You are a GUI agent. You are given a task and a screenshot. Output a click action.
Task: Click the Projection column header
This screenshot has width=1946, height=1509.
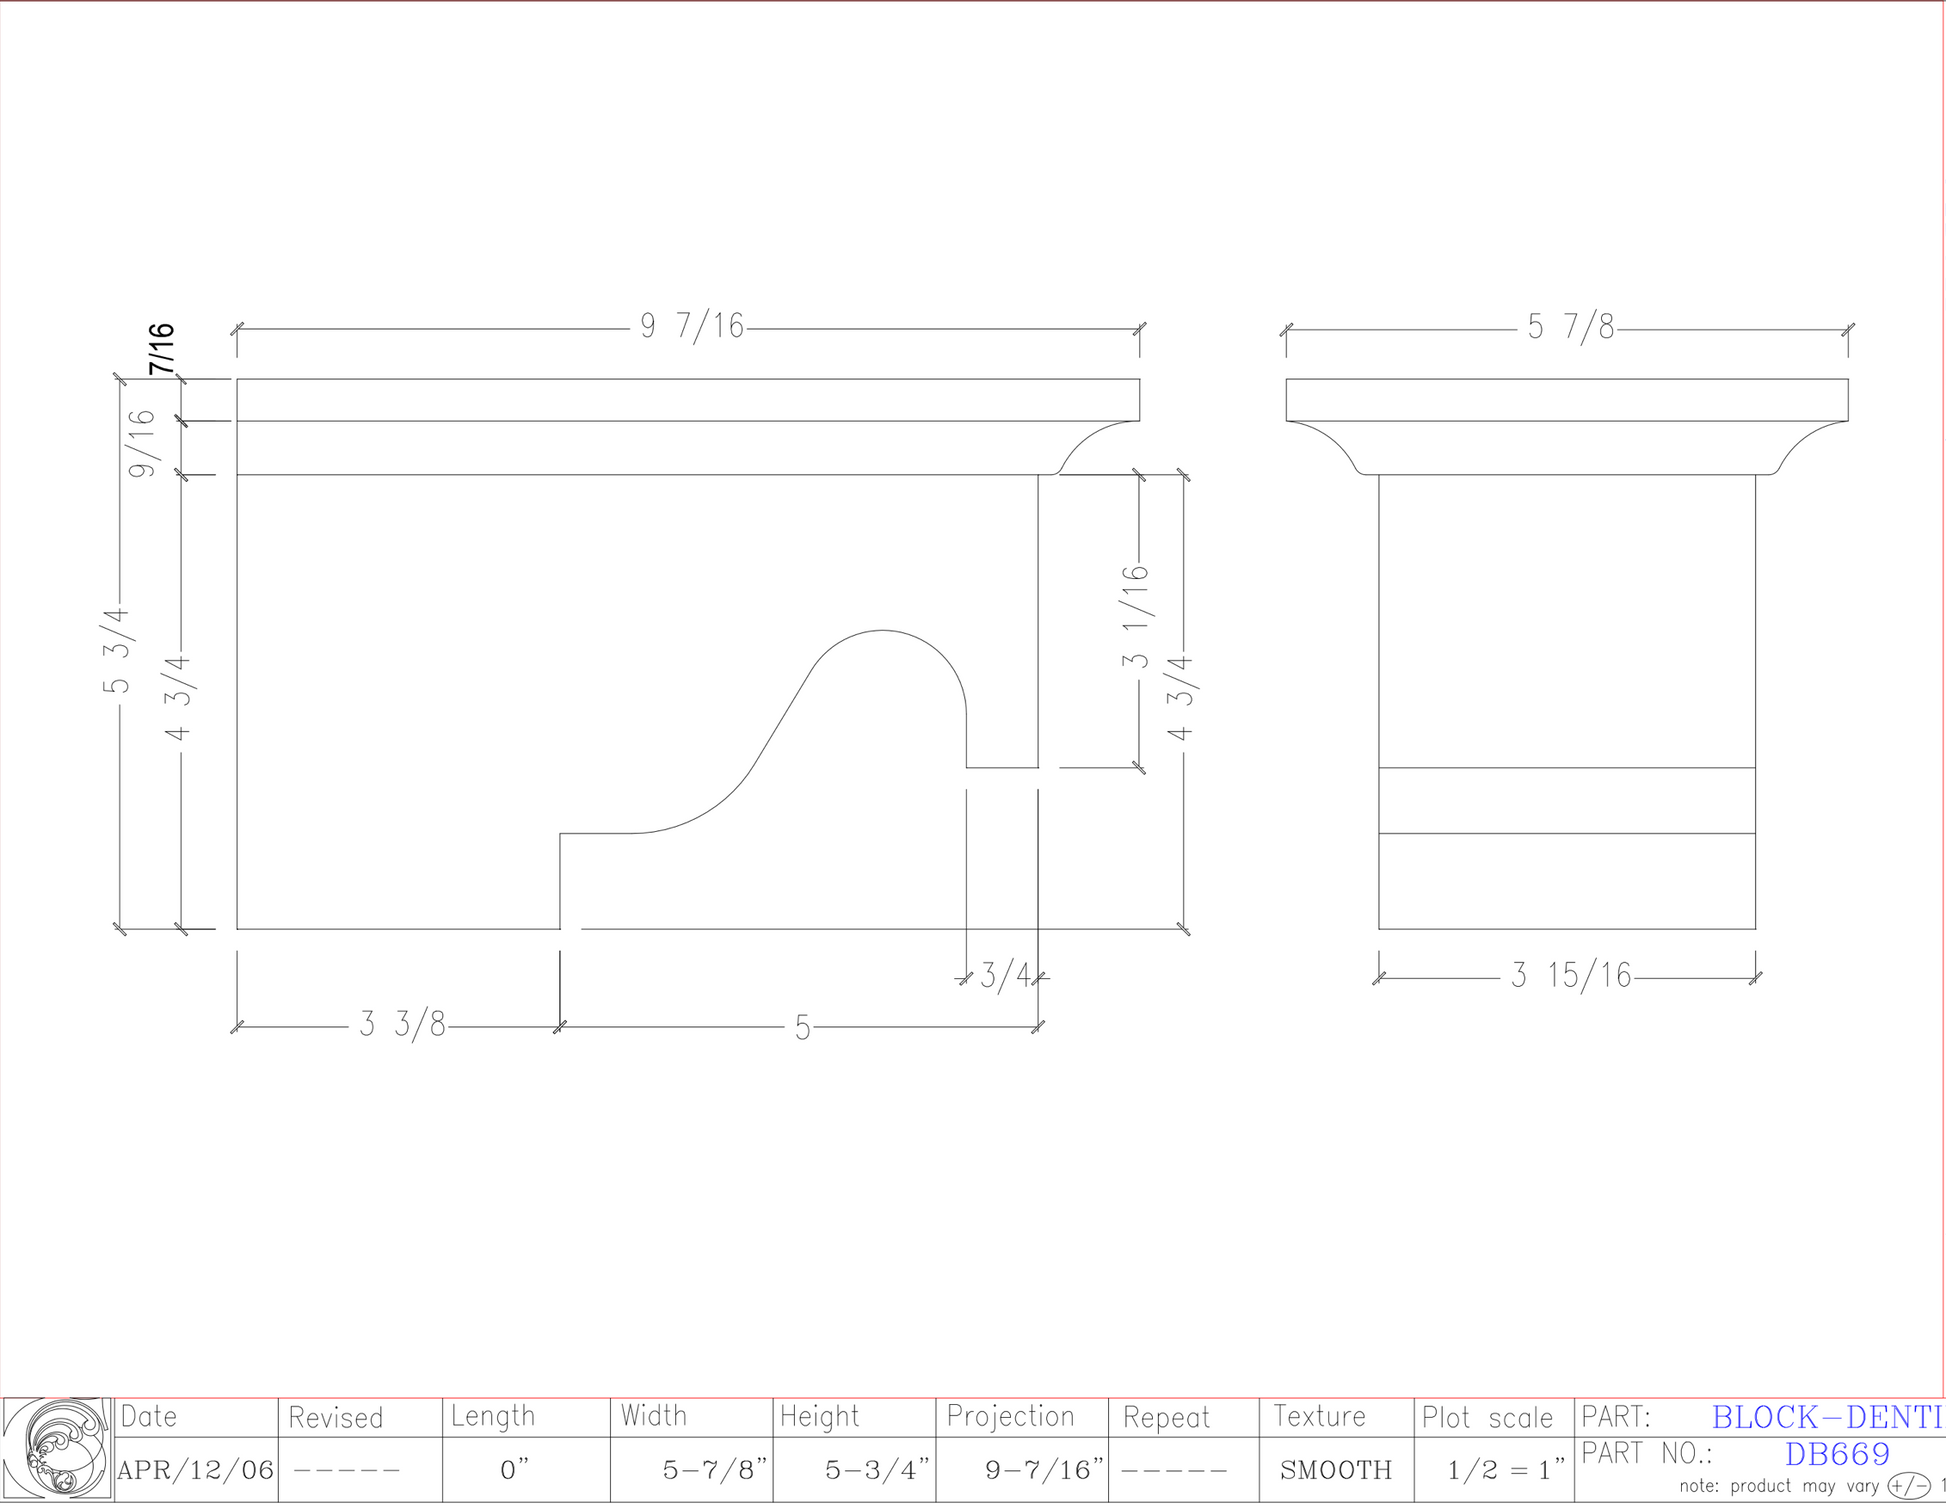click(x=1010, y=1417)
